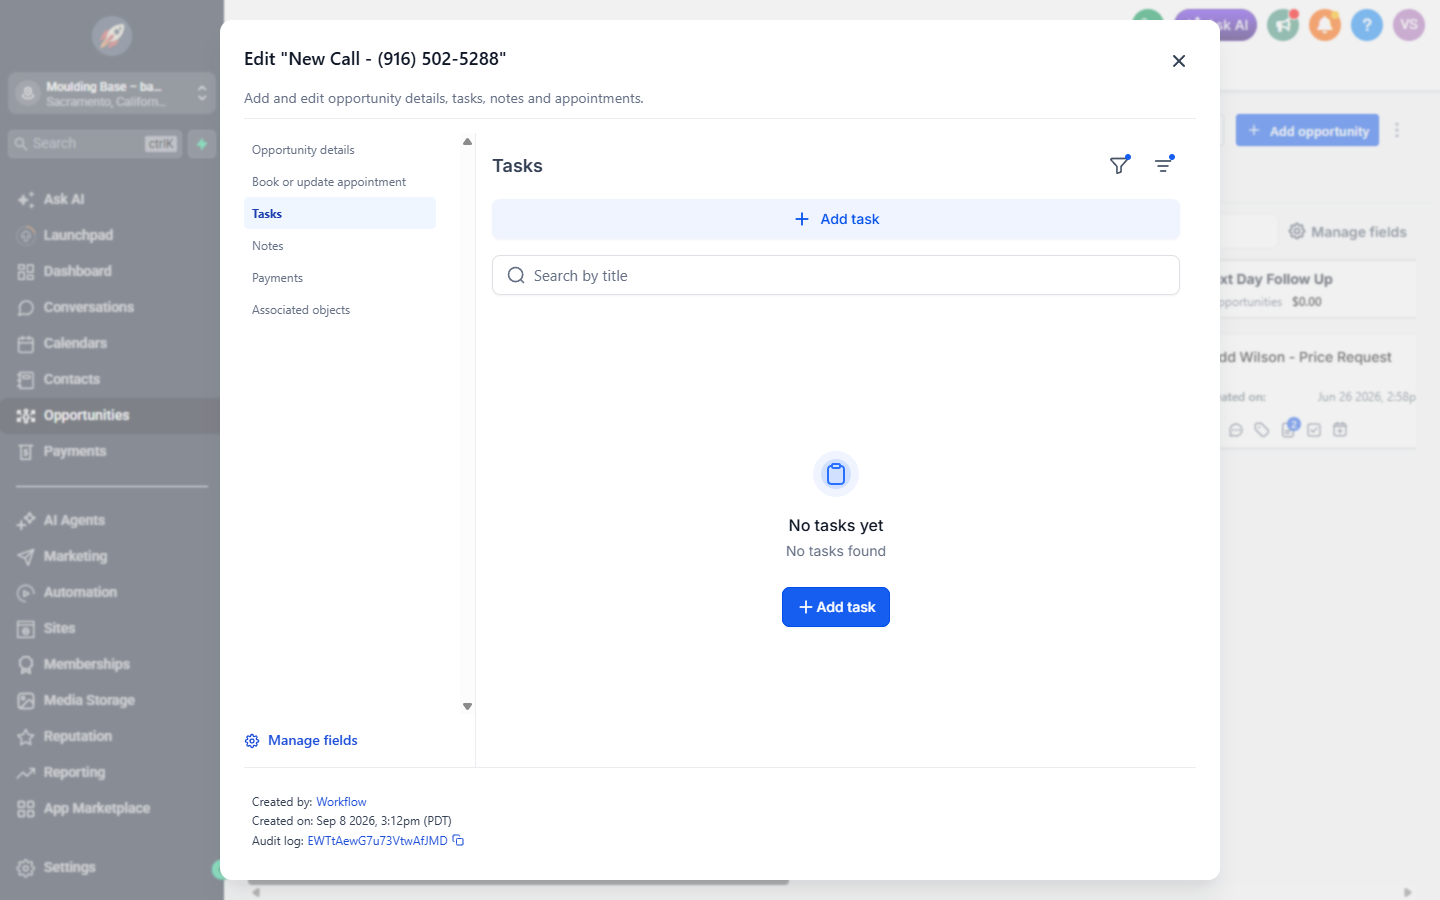Viewport: 1440px width, 900px height.
Task: Open notes icon with badge 2 on card
Action: click(x=1289, y=429)
